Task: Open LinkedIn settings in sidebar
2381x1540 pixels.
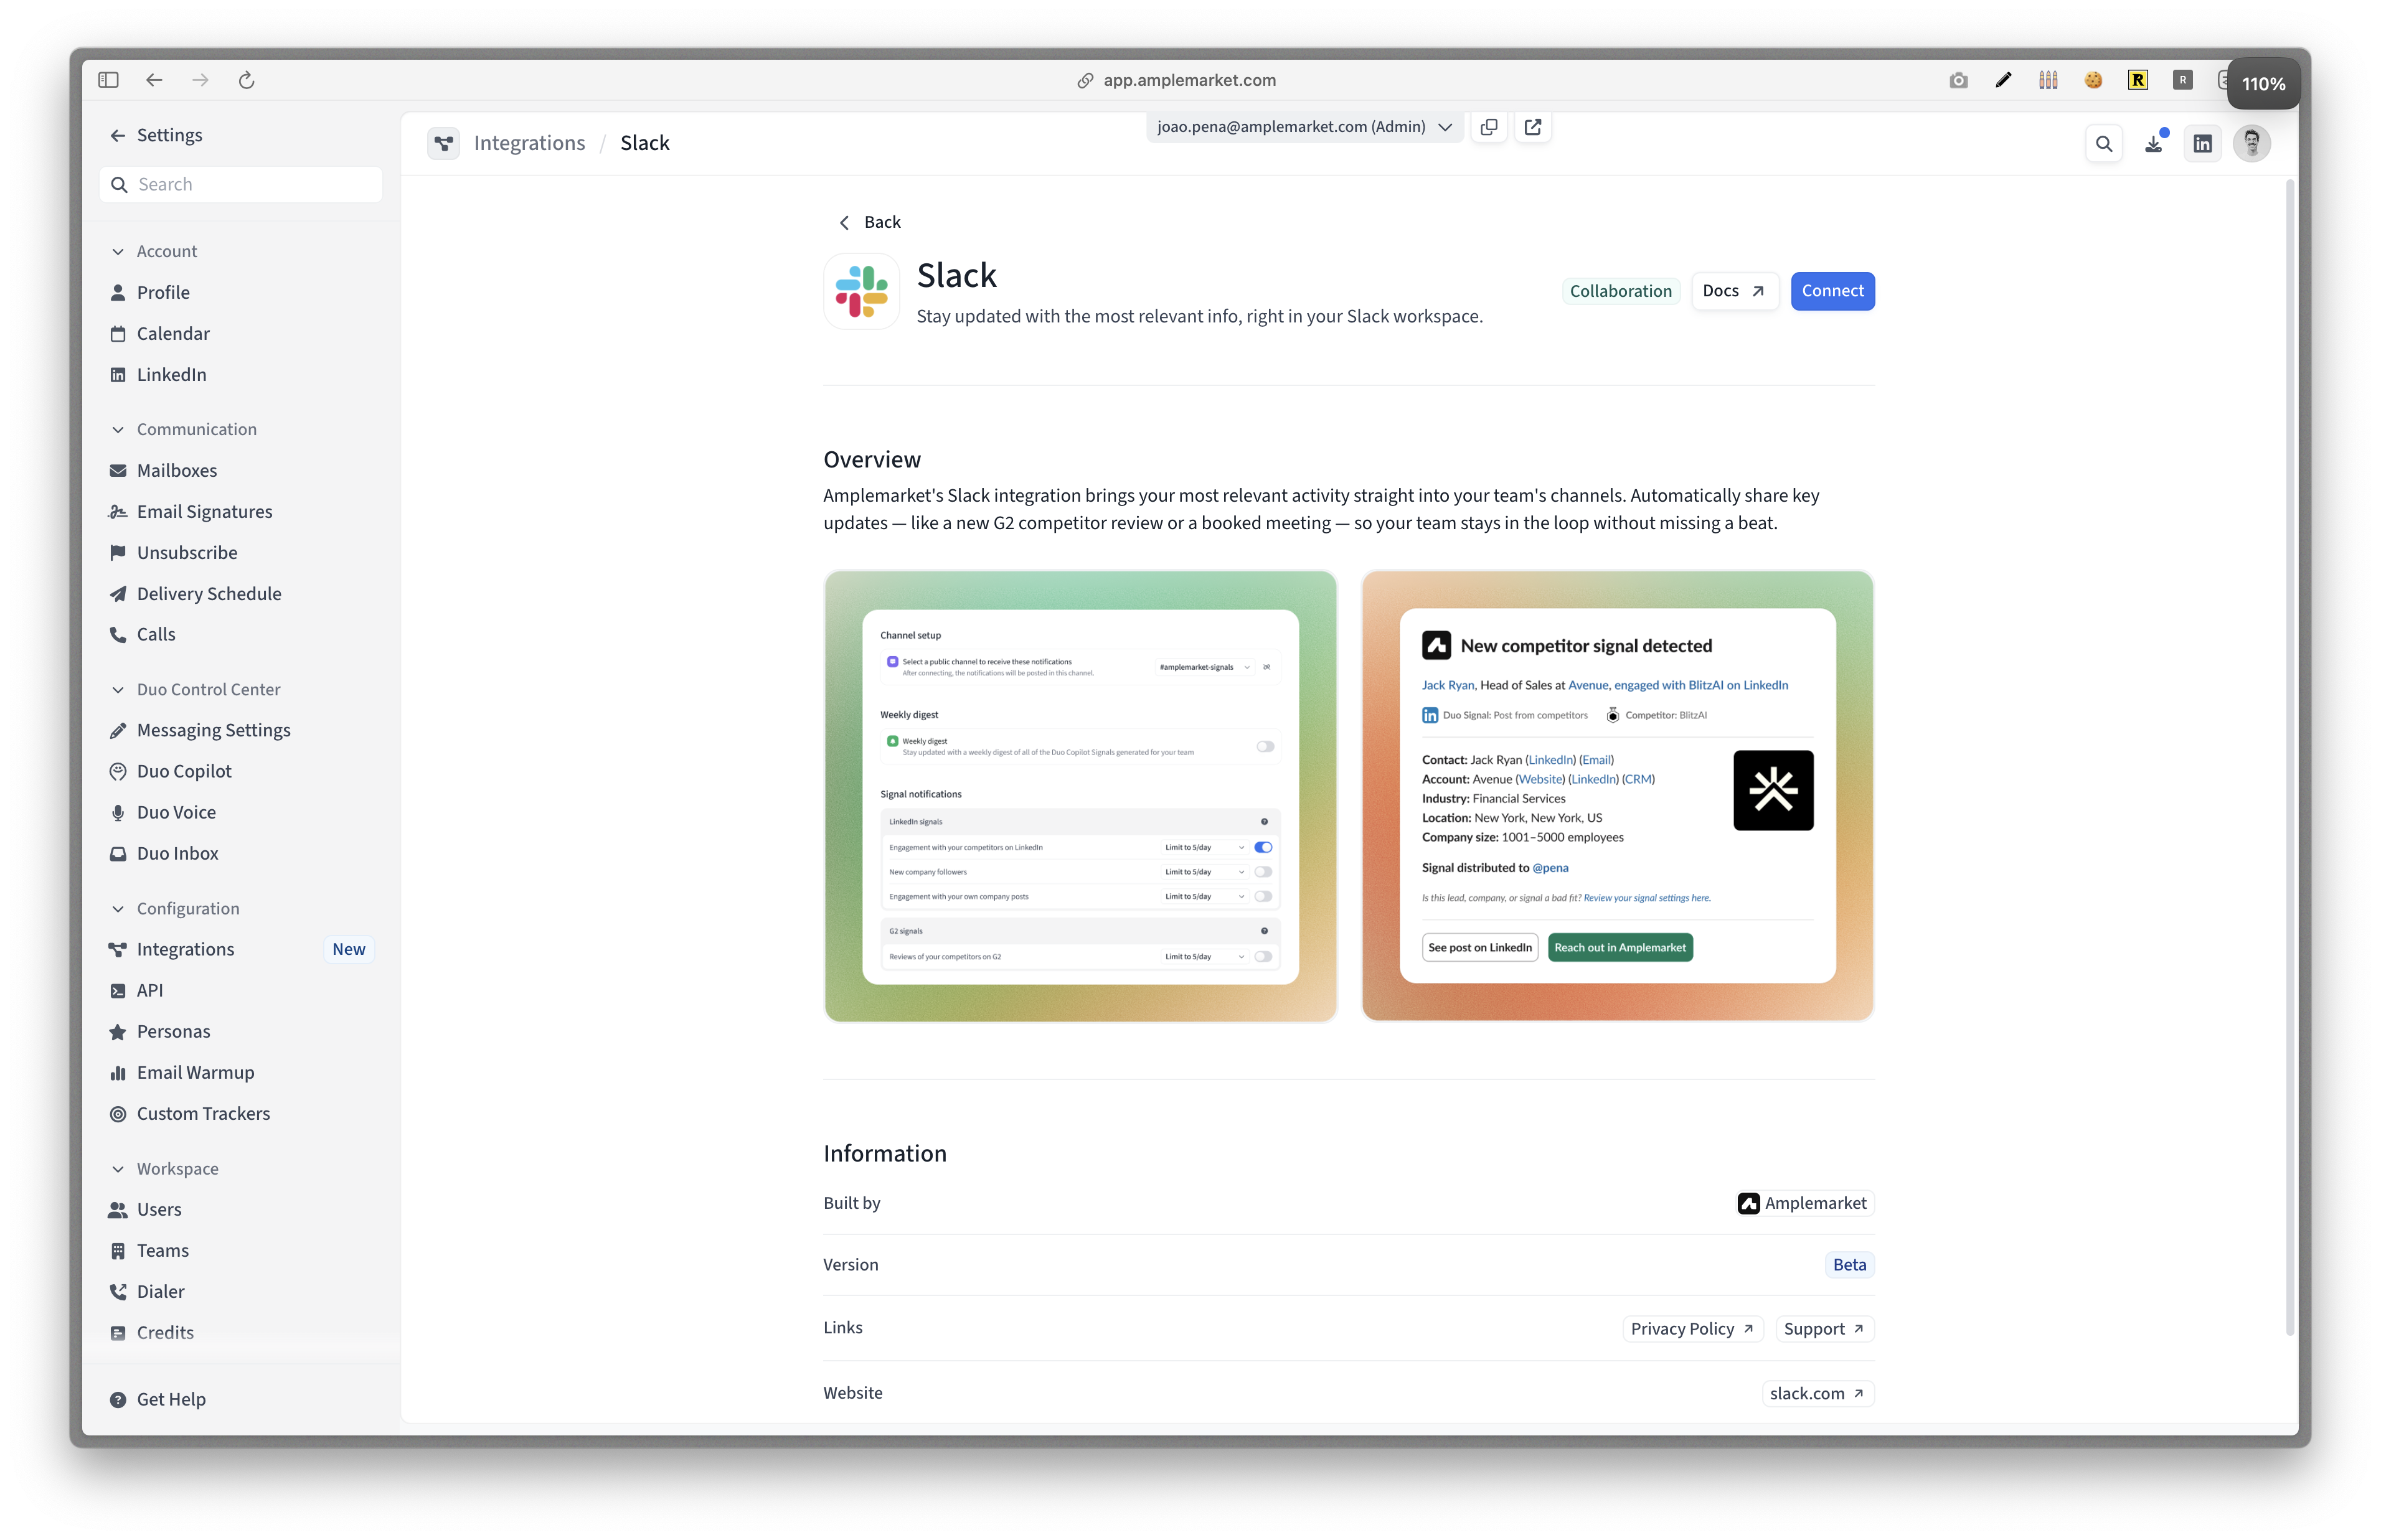Action: (x=118, y=374)
